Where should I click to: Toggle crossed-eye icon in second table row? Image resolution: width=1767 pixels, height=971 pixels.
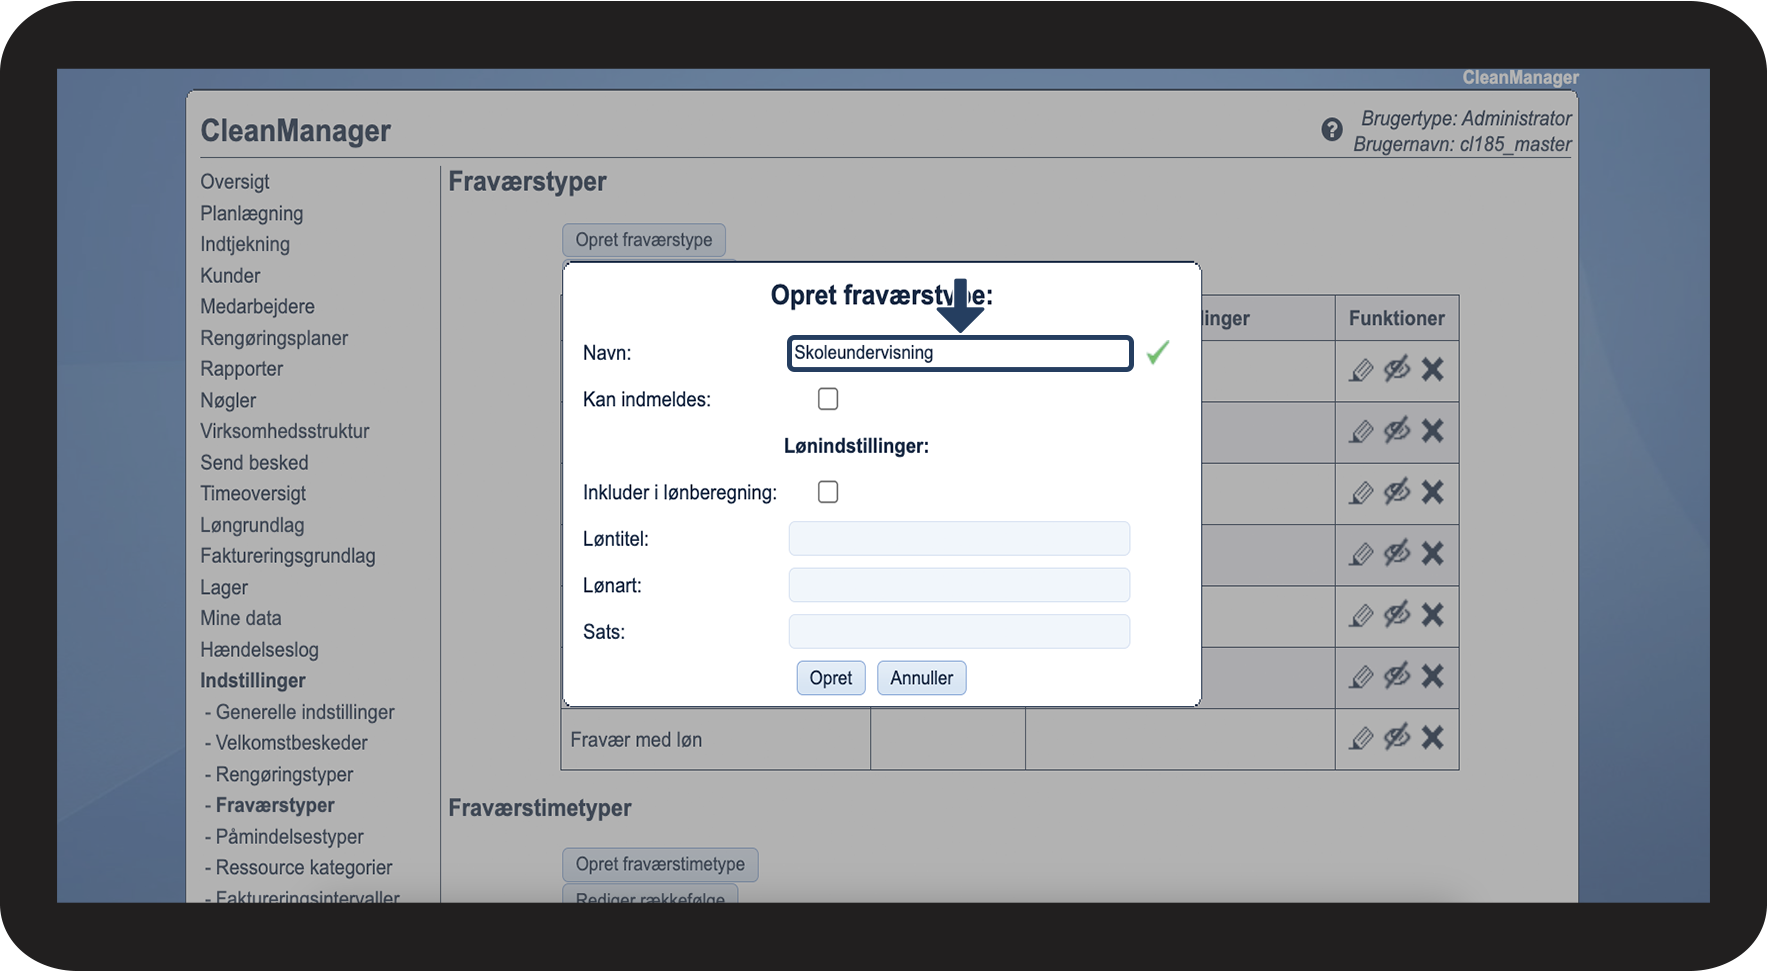point(1397,430)
